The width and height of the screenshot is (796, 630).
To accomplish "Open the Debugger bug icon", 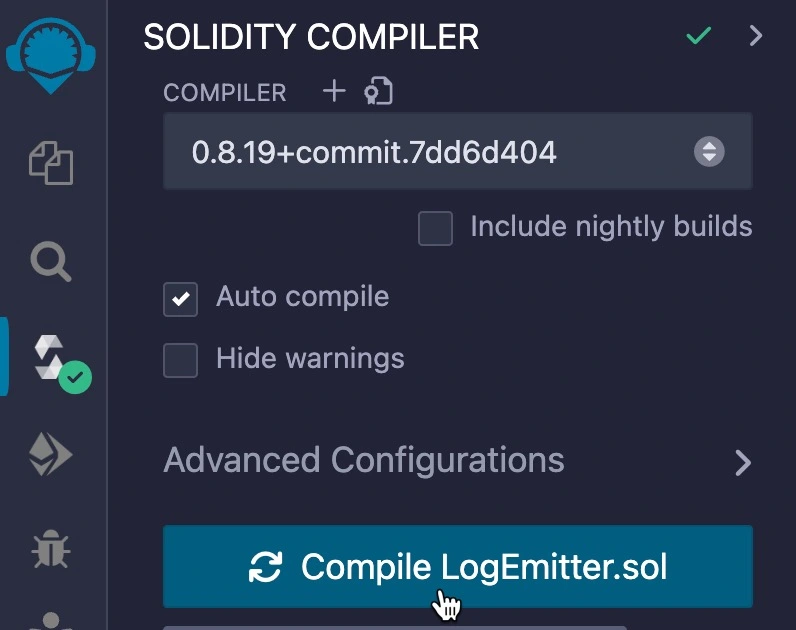I will 50,549.
